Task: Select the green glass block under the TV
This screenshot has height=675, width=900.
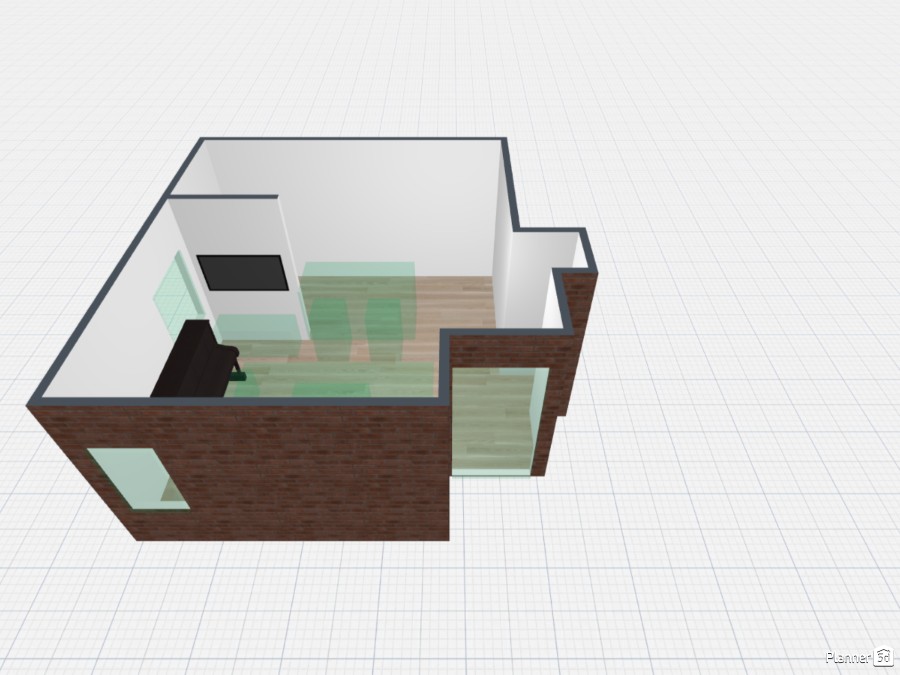Action: (257, 328)
